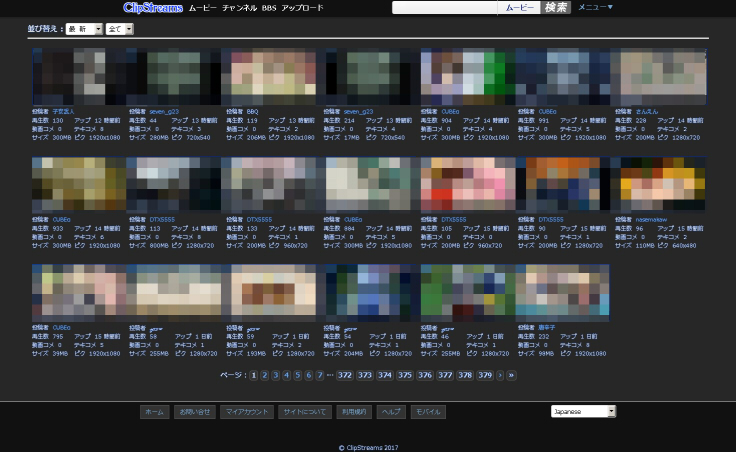Screen dimensions: 736x452
Task: Open DTX5555 thumbnail with 105 views
Action: (x=468, y=184)
